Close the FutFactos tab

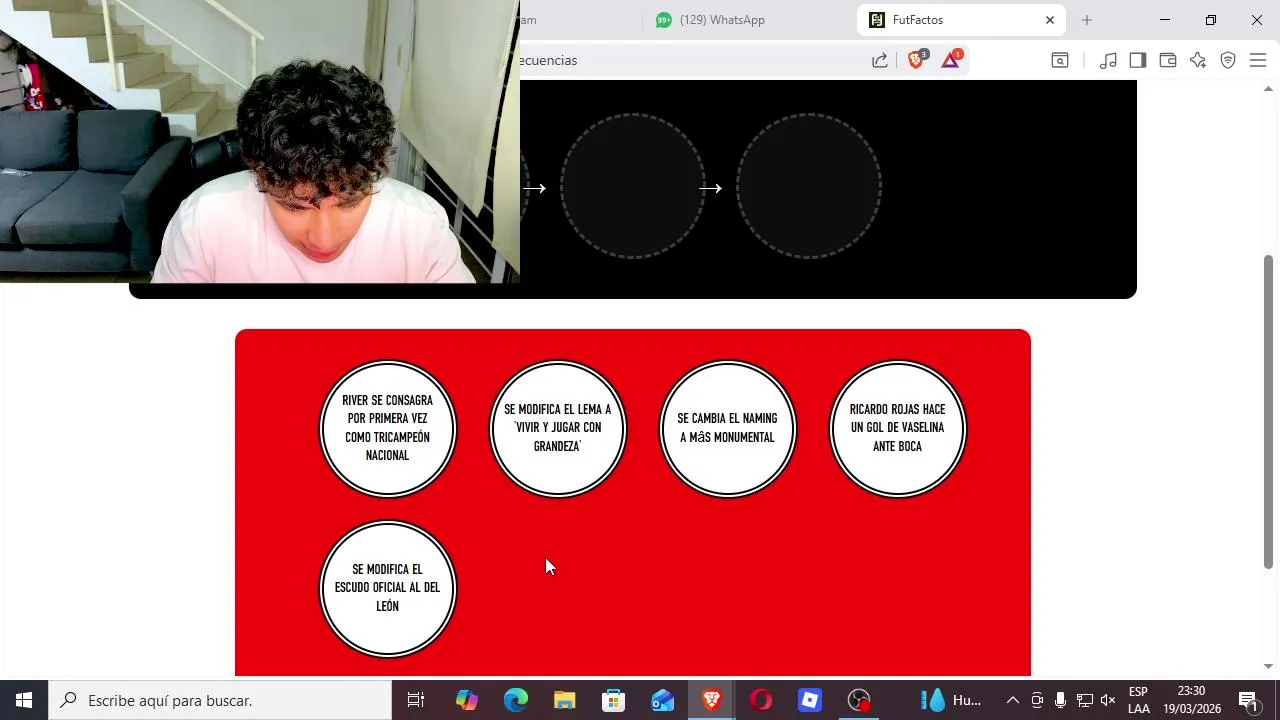click(1050, 20)
